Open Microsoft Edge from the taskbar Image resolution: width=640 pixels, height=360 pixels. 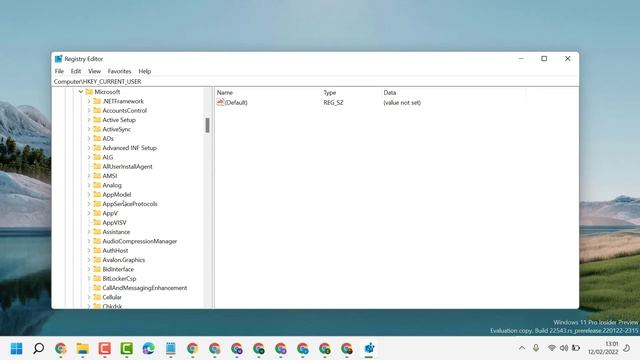pyautogui.click(x=149, y=349)
